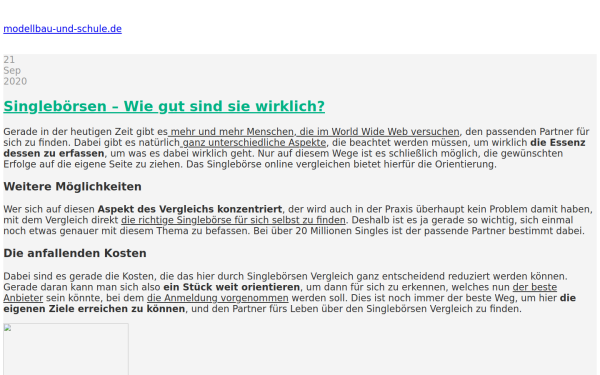Image resolution: width=600 pixels, height=375 pixels.
Task: Open the article title 'Singlebörsen – Wie gut sind sie wirklich?'
Action: 164,106
